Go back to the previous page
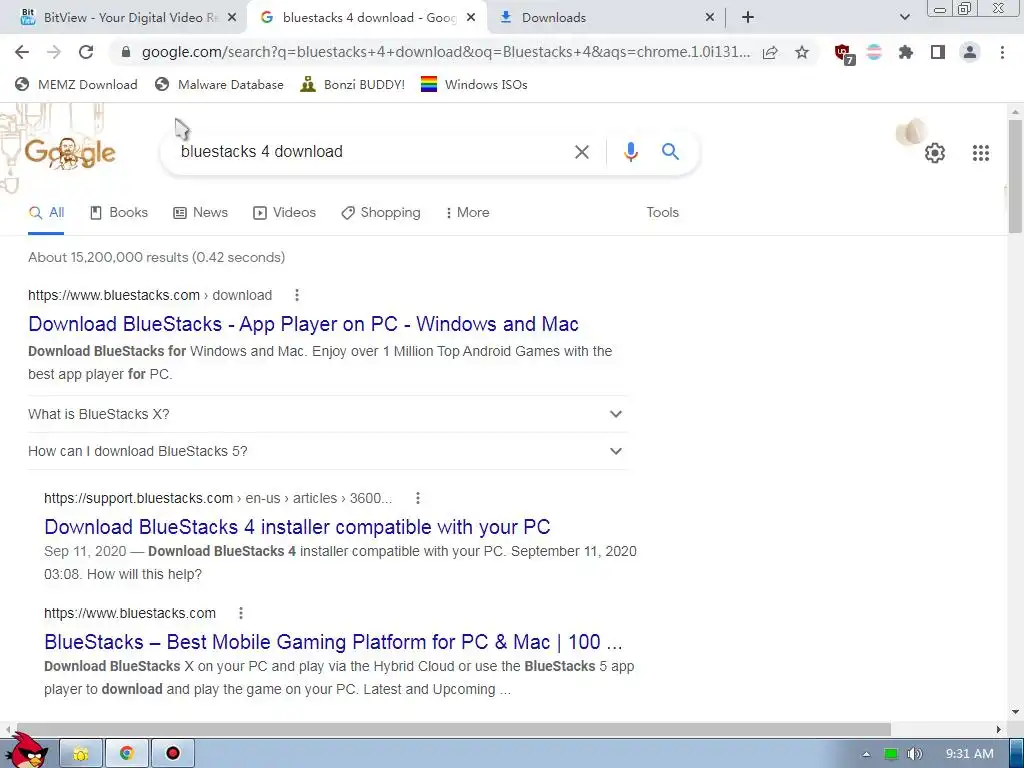 tap(22, 52)
